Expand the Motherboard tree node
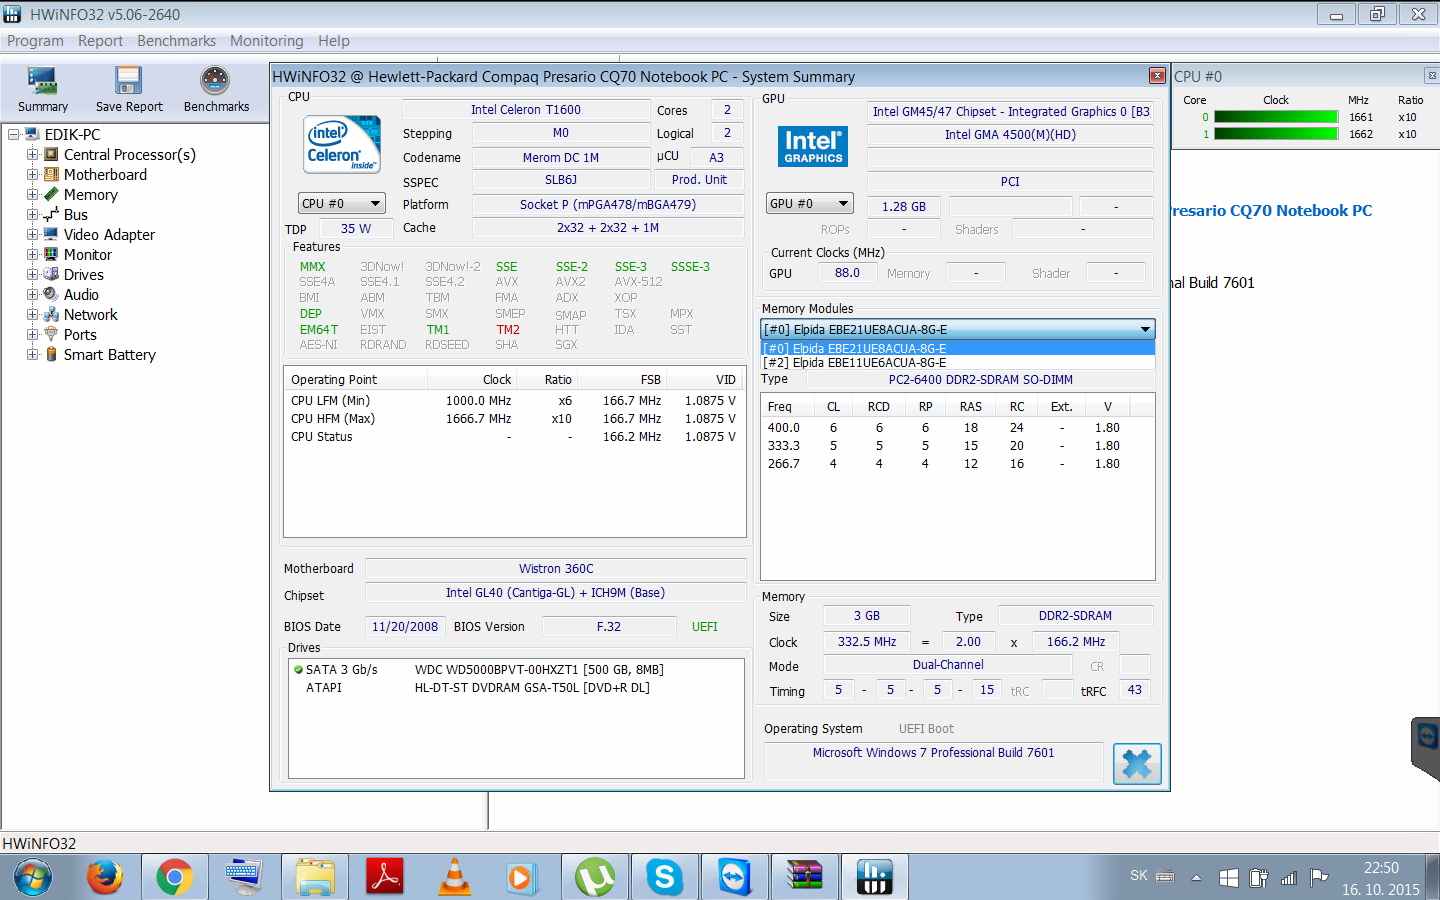 [32, 175]
